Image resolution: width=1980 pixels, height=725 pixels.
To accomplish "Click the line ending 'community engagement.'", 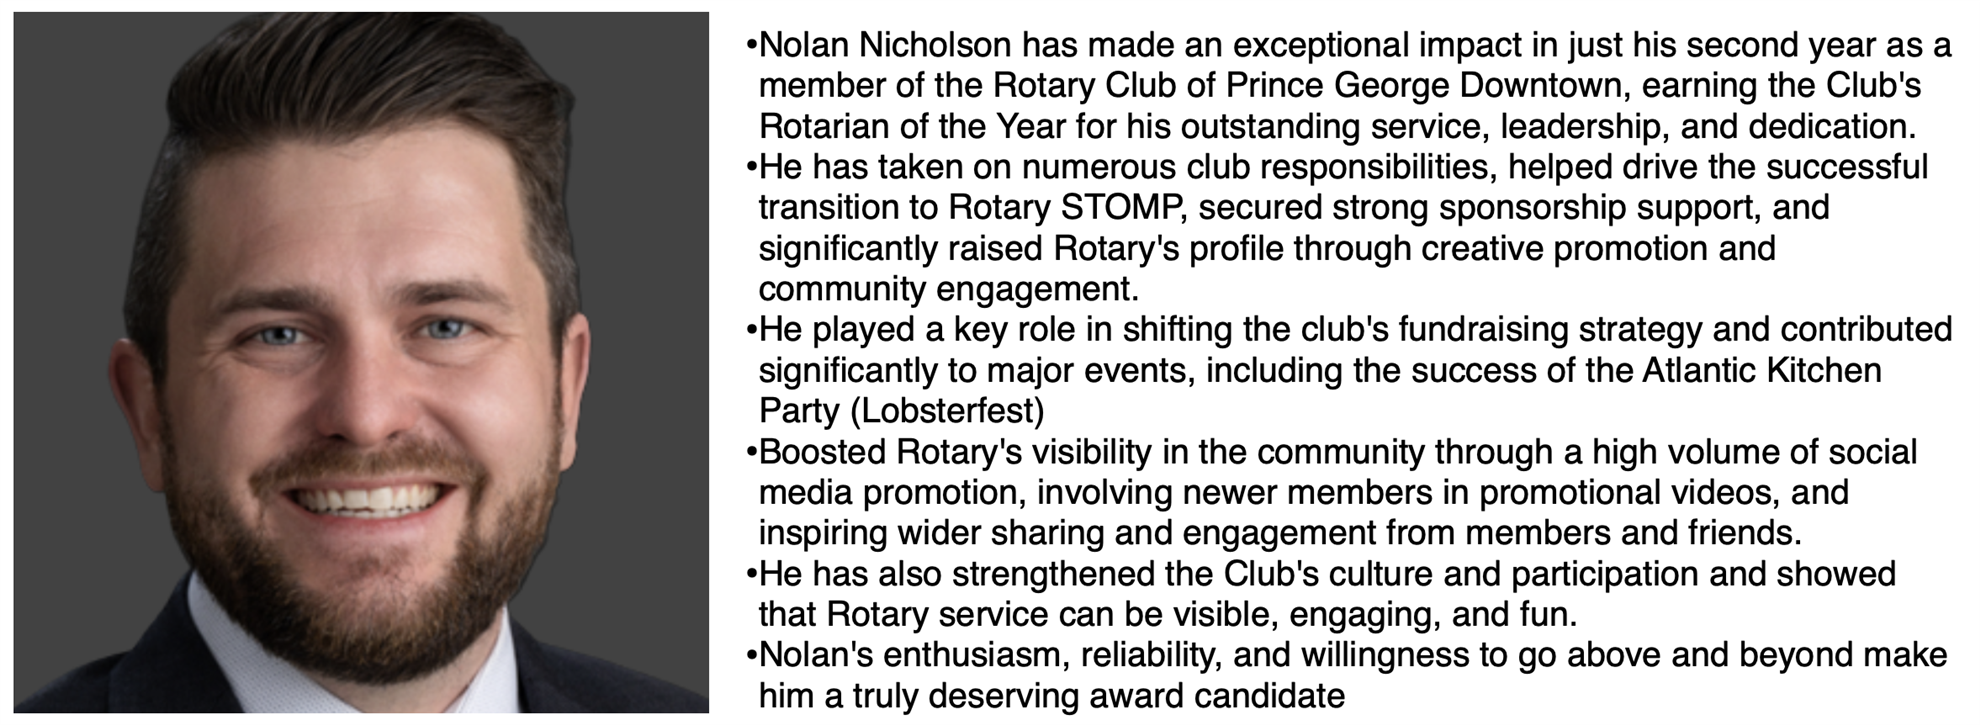I will [949, 289].
